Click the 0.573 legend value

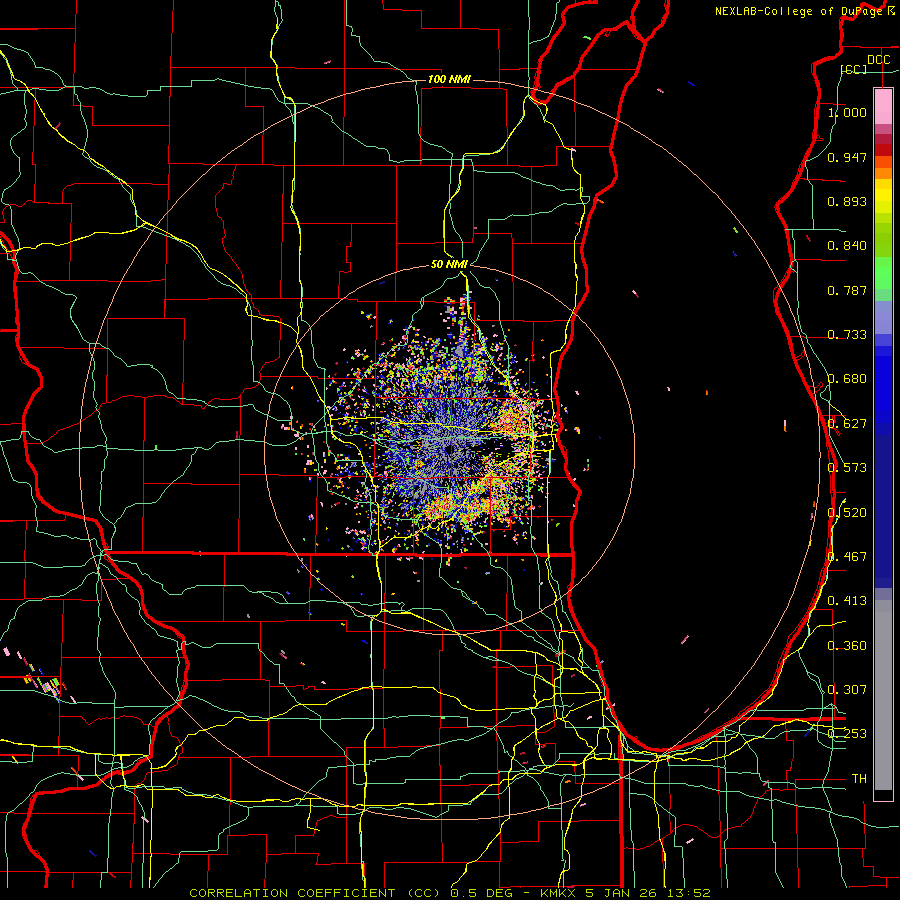(x=847, y=468)
